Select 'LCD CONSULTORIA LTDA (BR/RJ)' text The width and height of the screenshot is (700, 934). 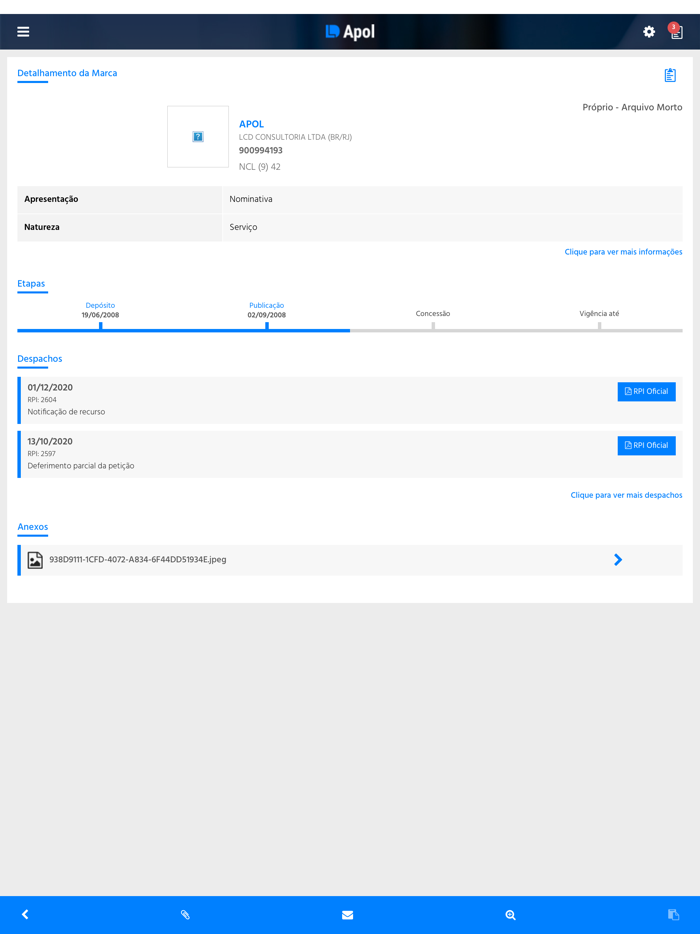pos(295,137)
